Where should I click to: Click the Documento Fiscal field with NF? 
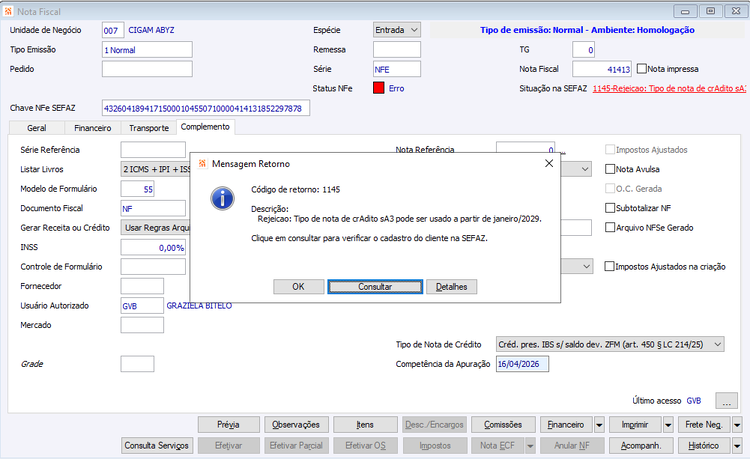coord(153,208)
